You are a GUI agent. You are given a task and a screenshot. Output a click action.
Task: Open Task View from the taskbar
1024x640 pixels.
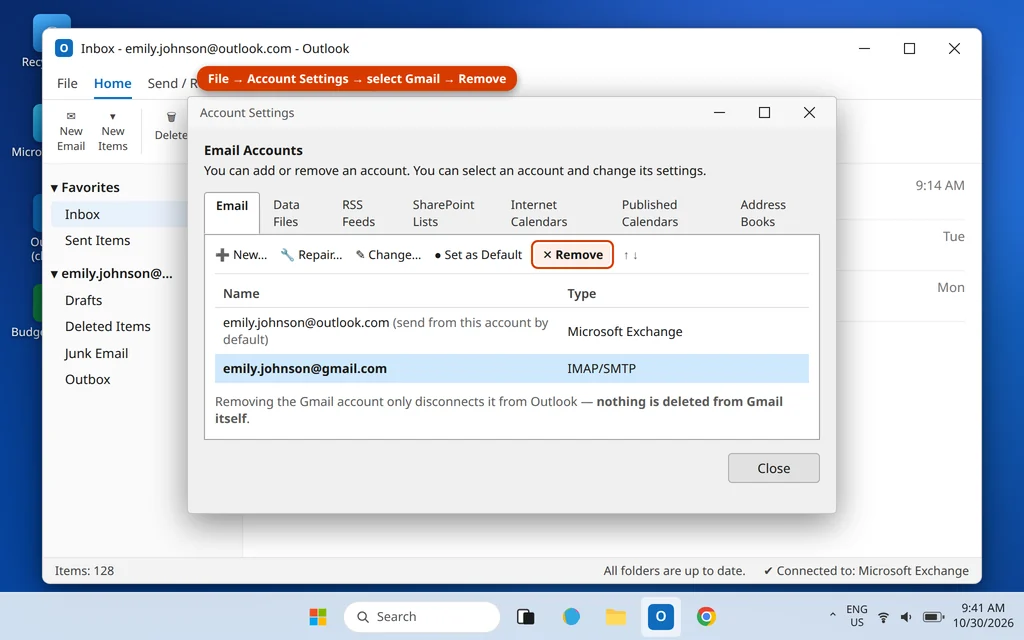pos(526,616)
